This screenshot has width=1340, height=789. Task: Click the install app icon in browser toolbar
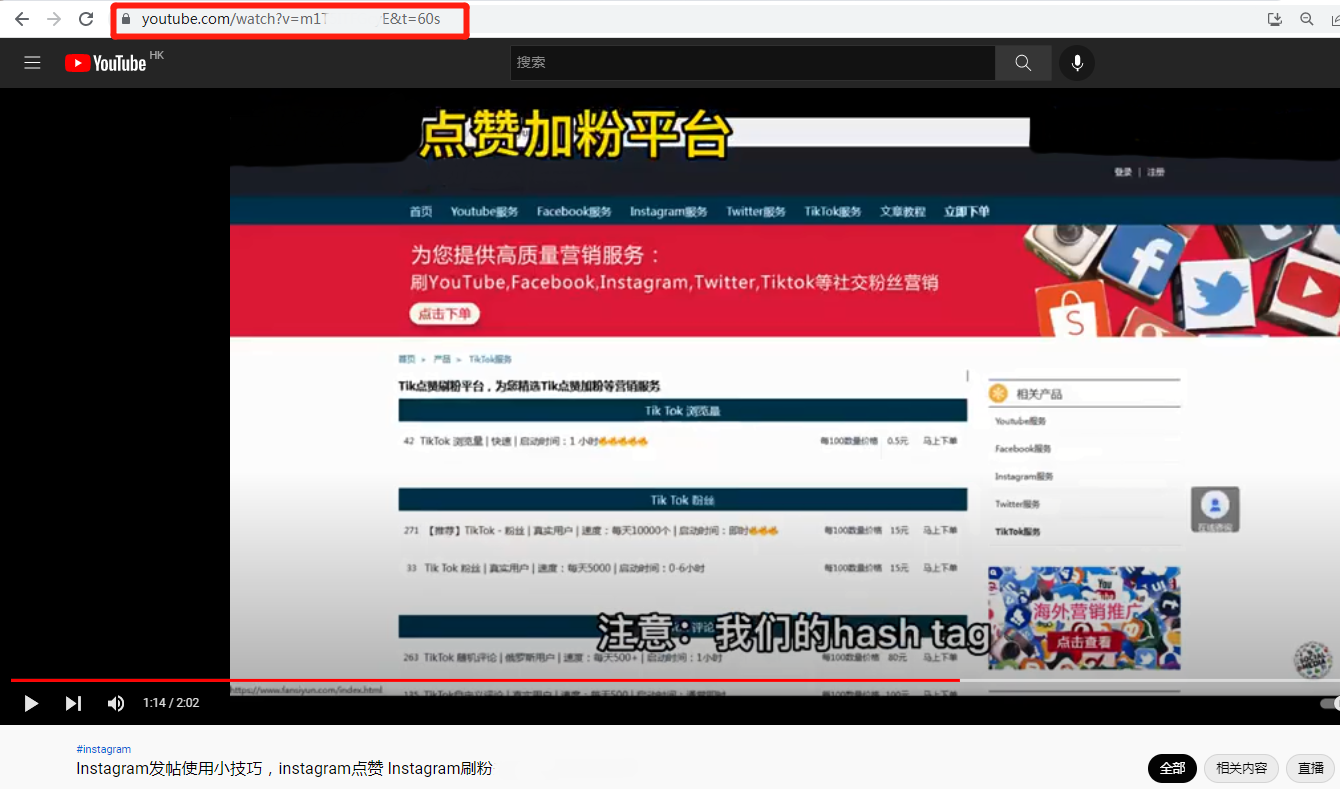coord(1275,19)
